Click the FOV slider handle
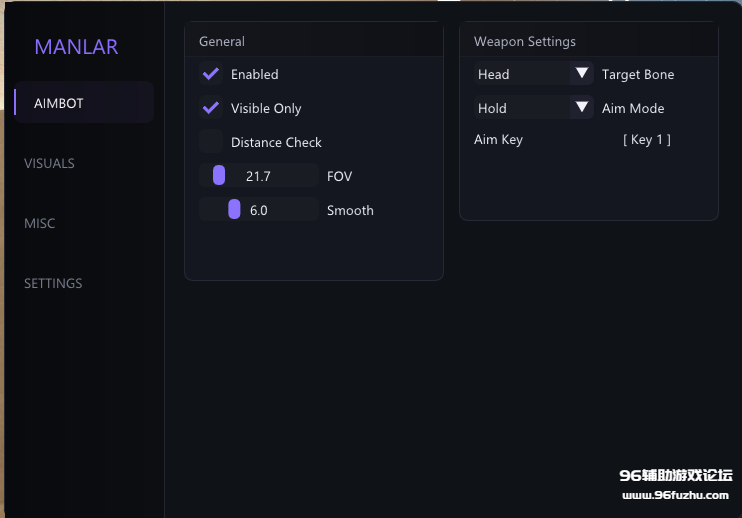This screenshot has width=742, height=518. tap(219, 176)
